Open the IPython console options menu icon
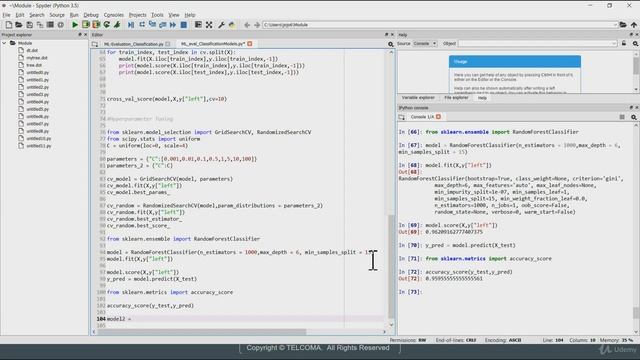The width and height of the screenshot is (640, 360). pos(622,117)
